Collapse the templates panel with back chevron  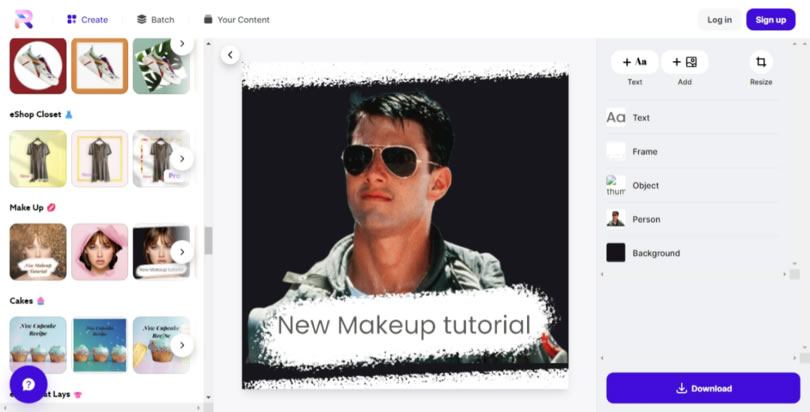pyautogui.click(x=230, y=55)
